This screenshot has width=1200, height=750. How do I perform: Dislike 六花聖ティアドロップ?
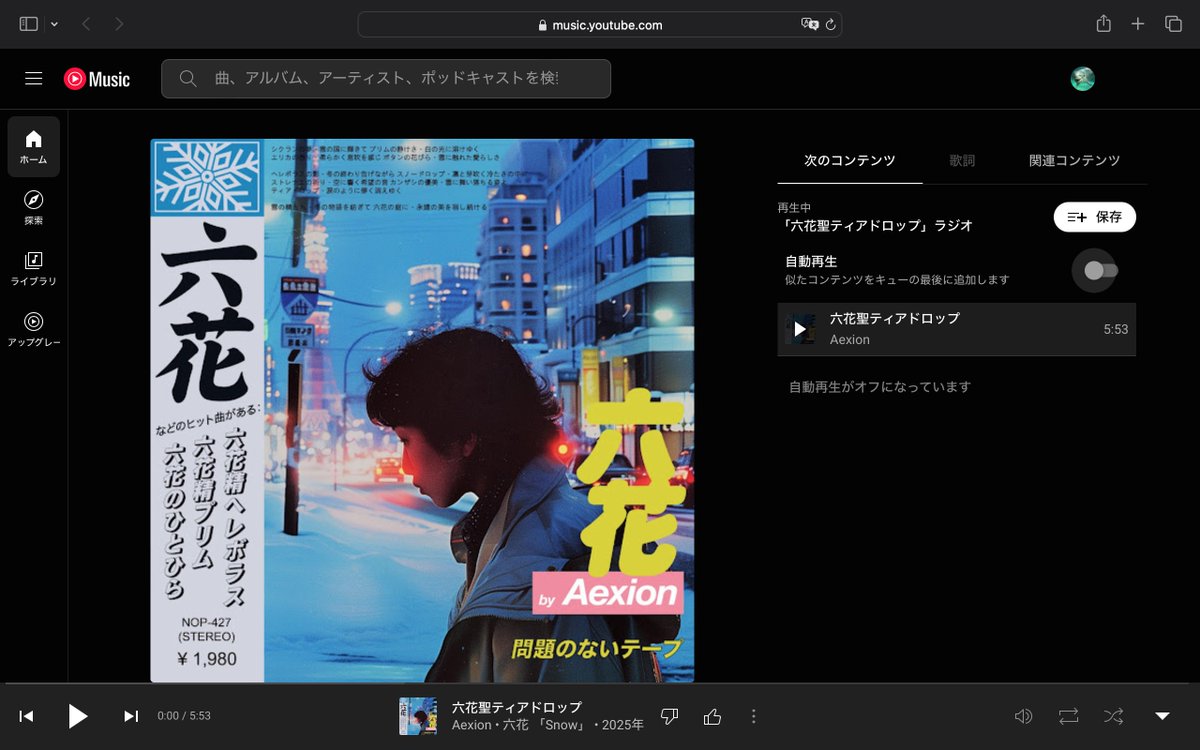pos(670,716)
